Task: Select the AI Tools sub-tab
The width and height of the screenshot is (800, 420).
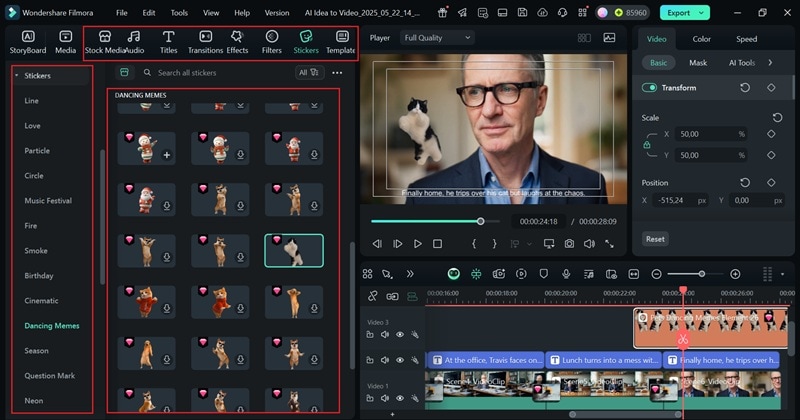Action: (x=742, y=62)
